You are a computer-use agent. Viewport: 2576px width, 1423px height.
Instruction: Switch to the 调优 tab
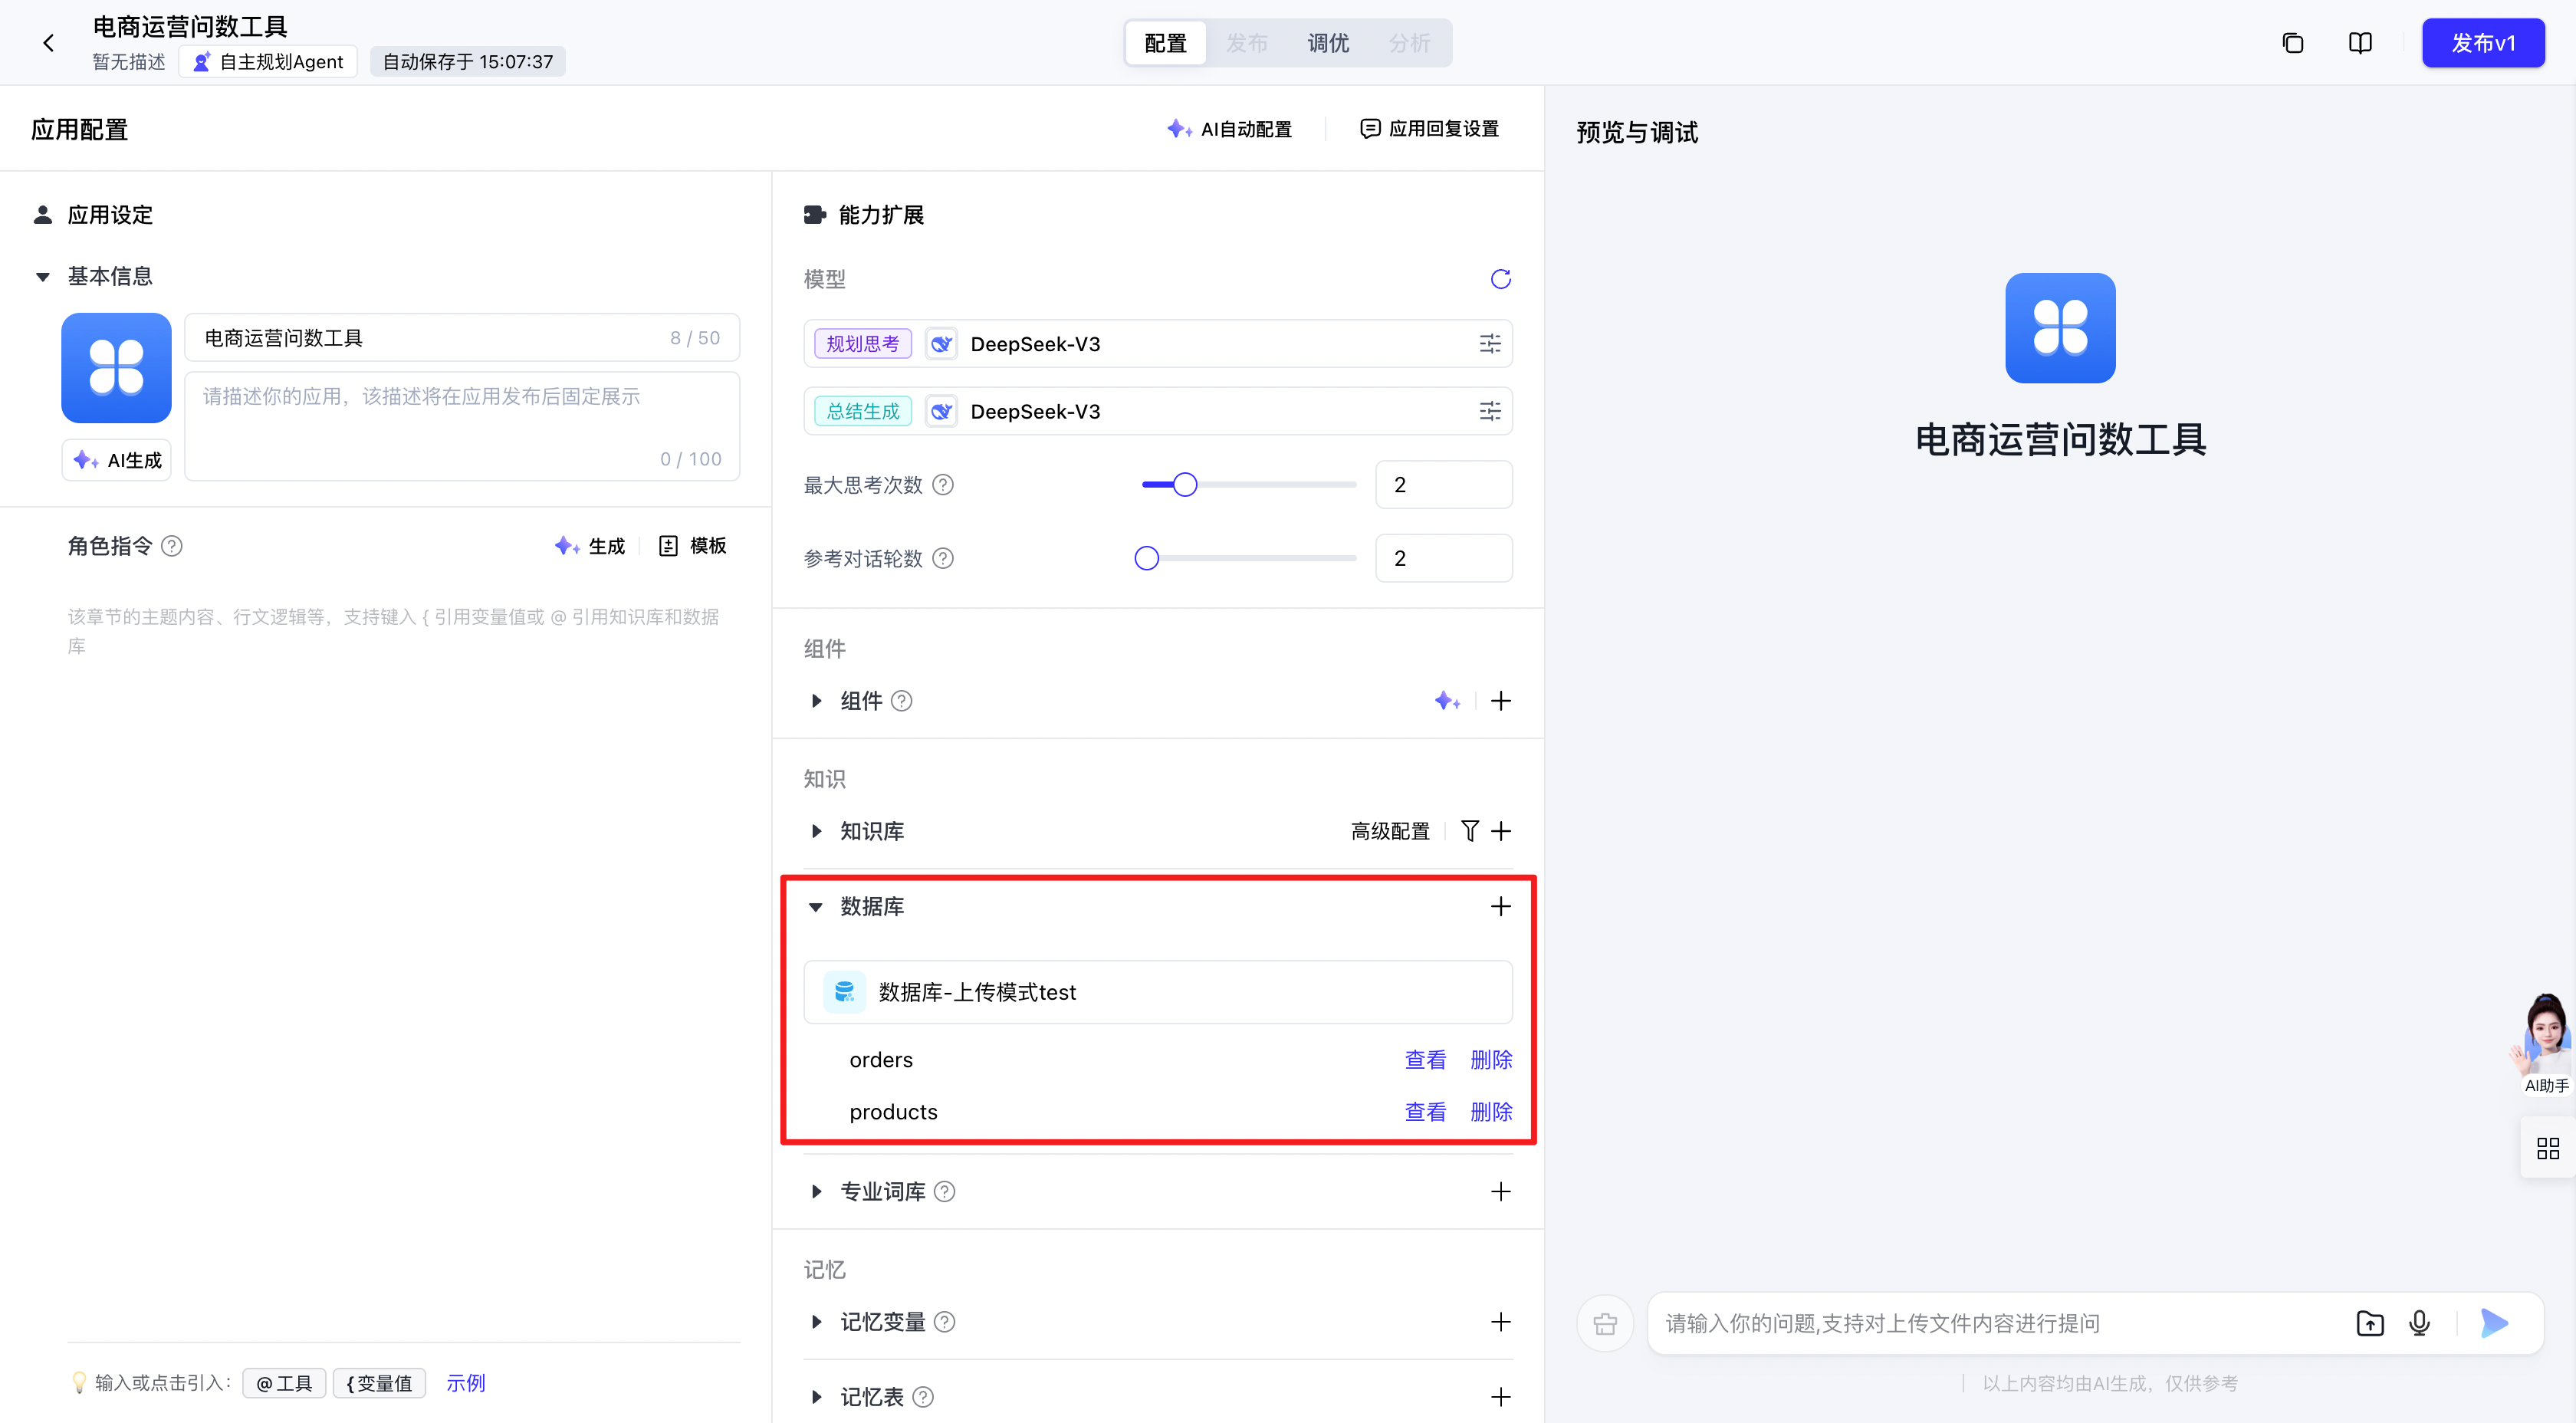1327,43
